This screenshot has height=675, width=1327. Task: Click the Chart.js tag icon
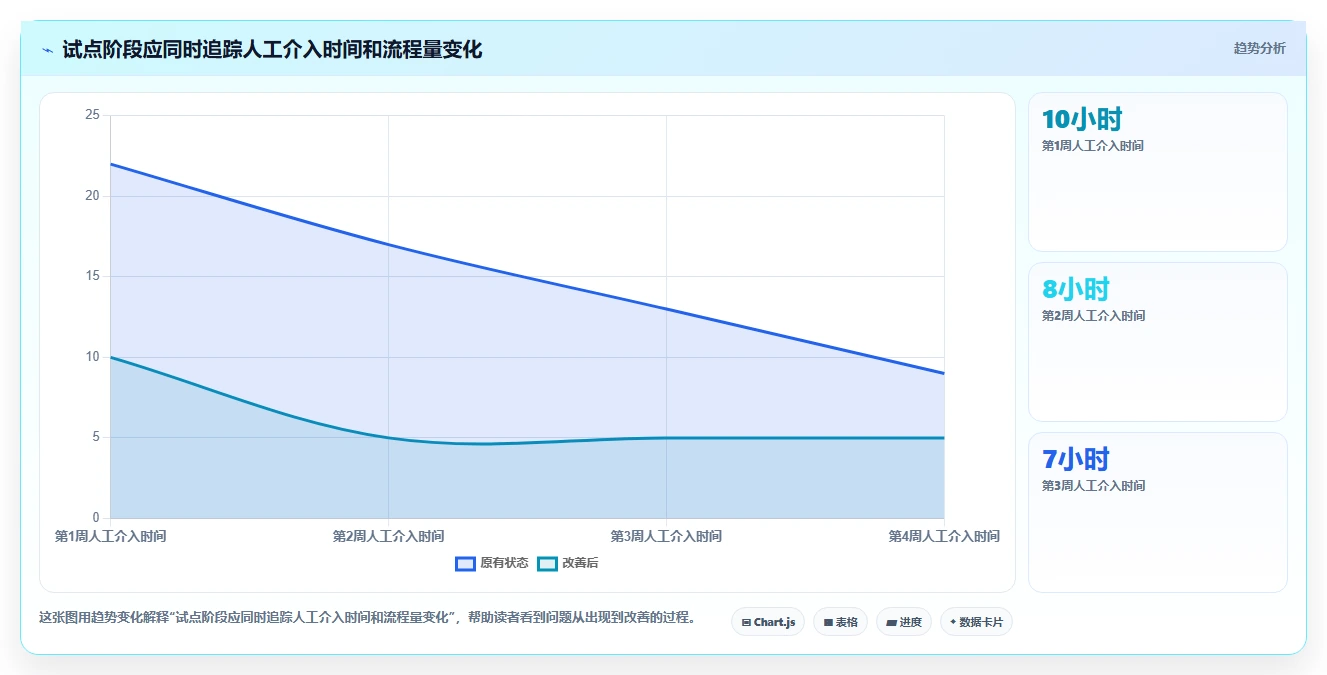point(746,622)
